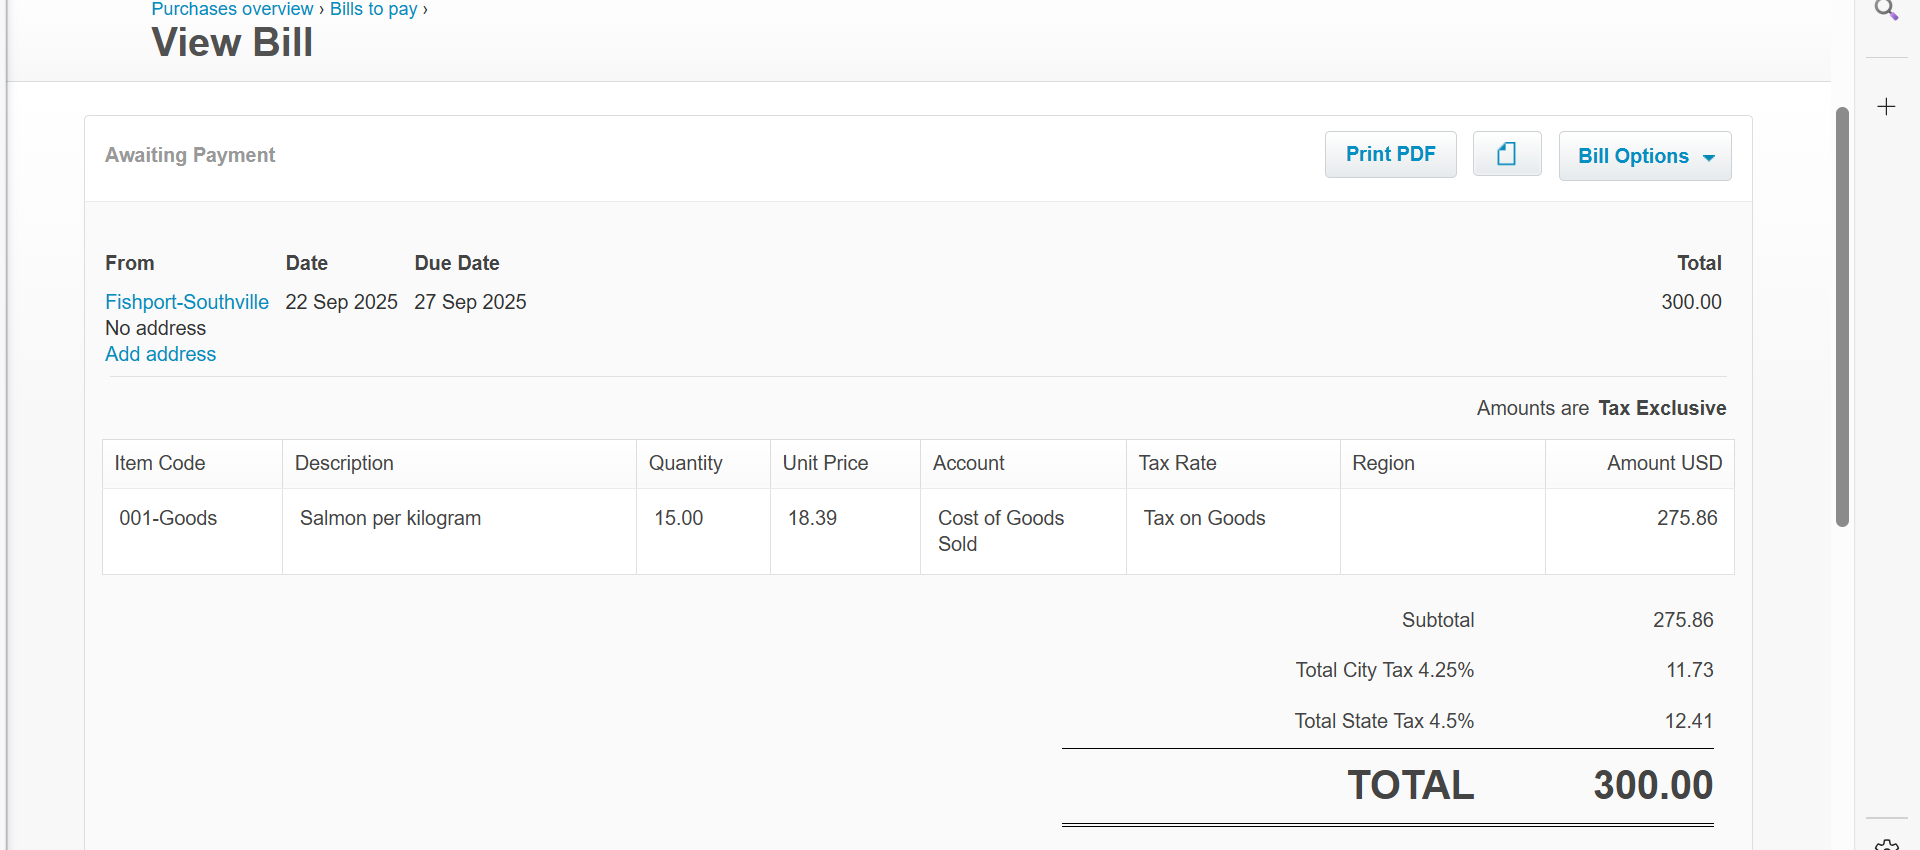Click the search magnifier icon in sidebar

[x=1886, y=11]
